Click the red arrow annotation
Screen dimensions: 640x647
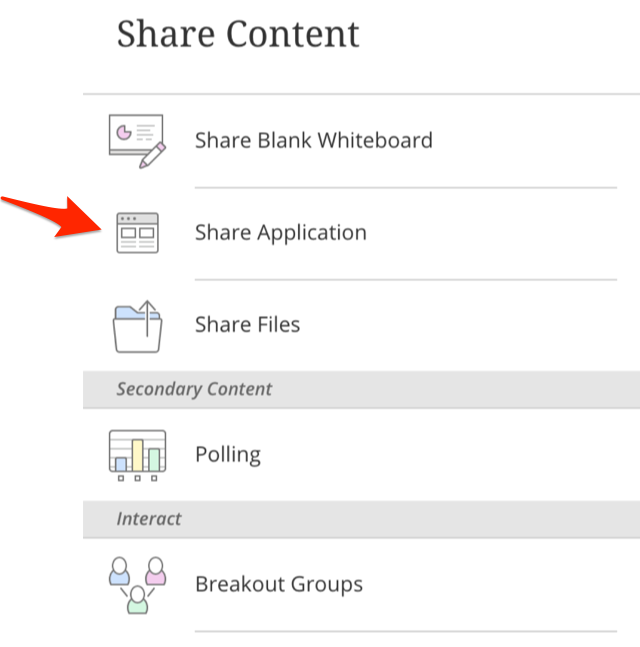click(x=52, y=217)
